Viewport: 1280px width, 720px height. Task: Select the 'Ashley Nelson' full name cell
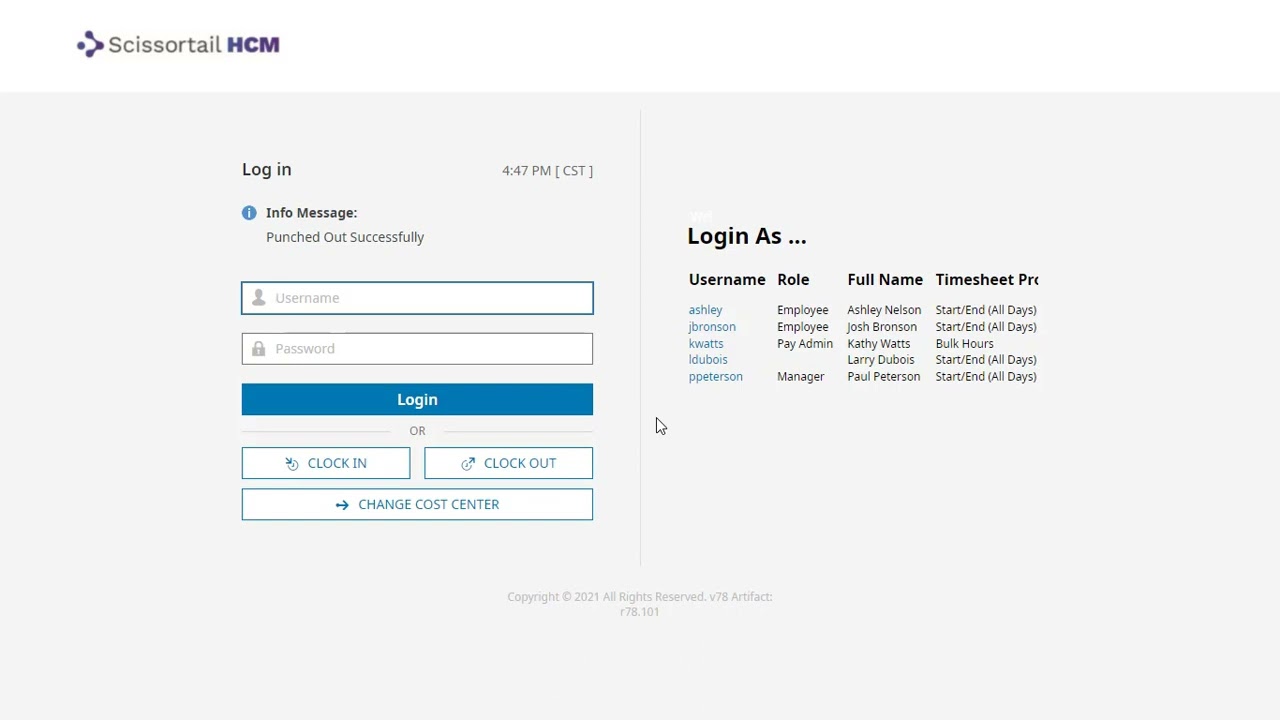tap(884, 310)
